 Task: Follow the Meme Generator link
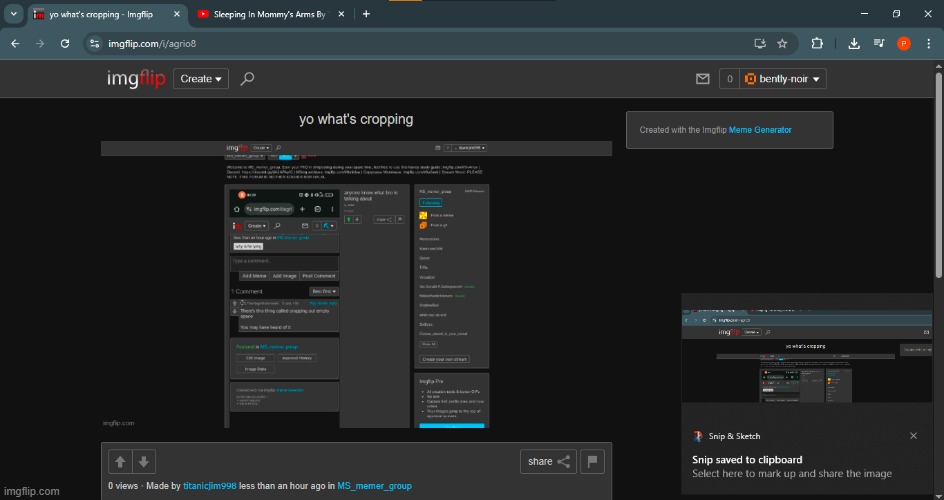pyautogui.click(x=759, y=130)
